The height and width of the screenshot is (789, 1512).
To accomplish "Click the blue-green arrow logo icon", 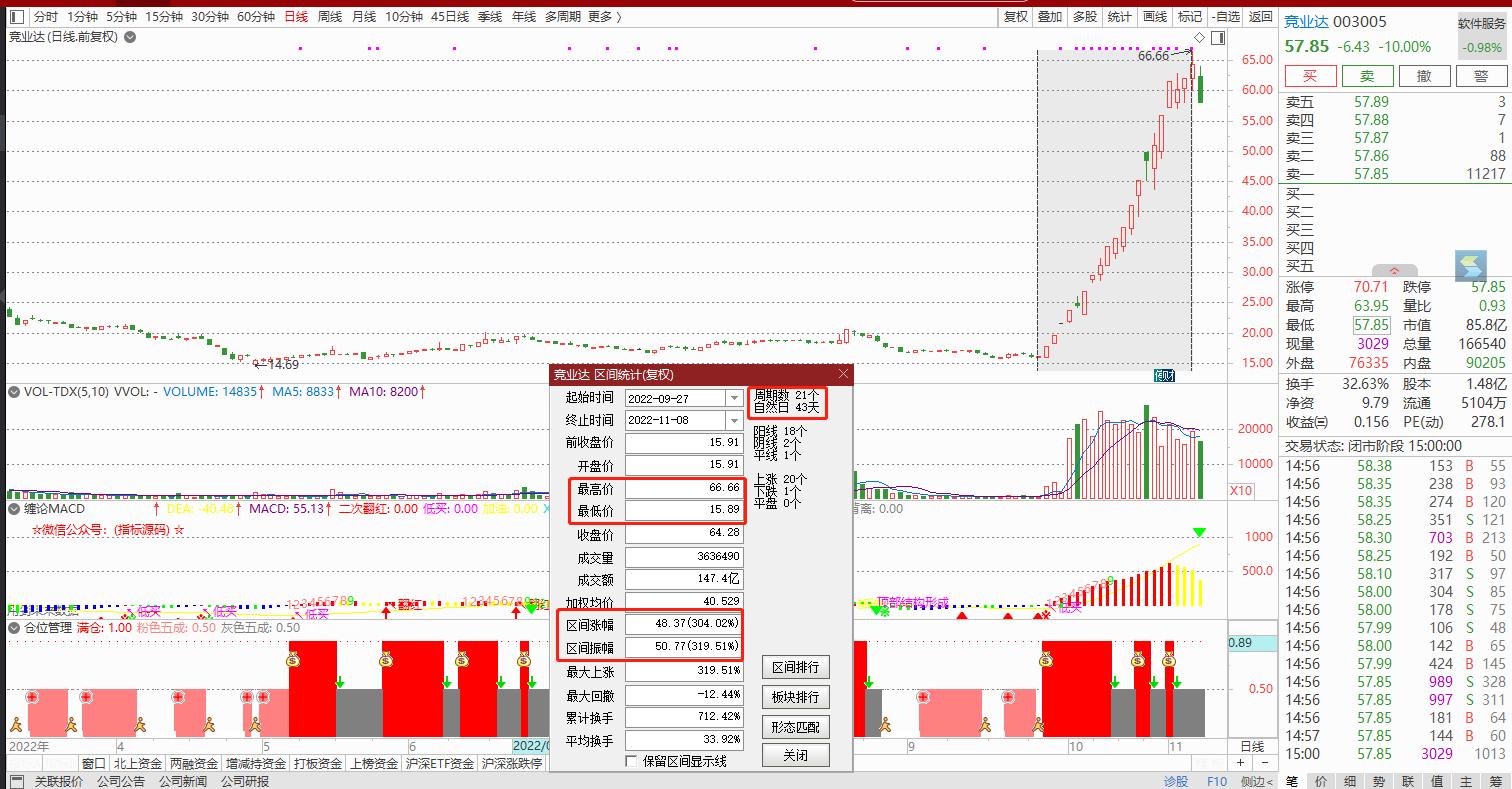I will tap(1471, 266).
